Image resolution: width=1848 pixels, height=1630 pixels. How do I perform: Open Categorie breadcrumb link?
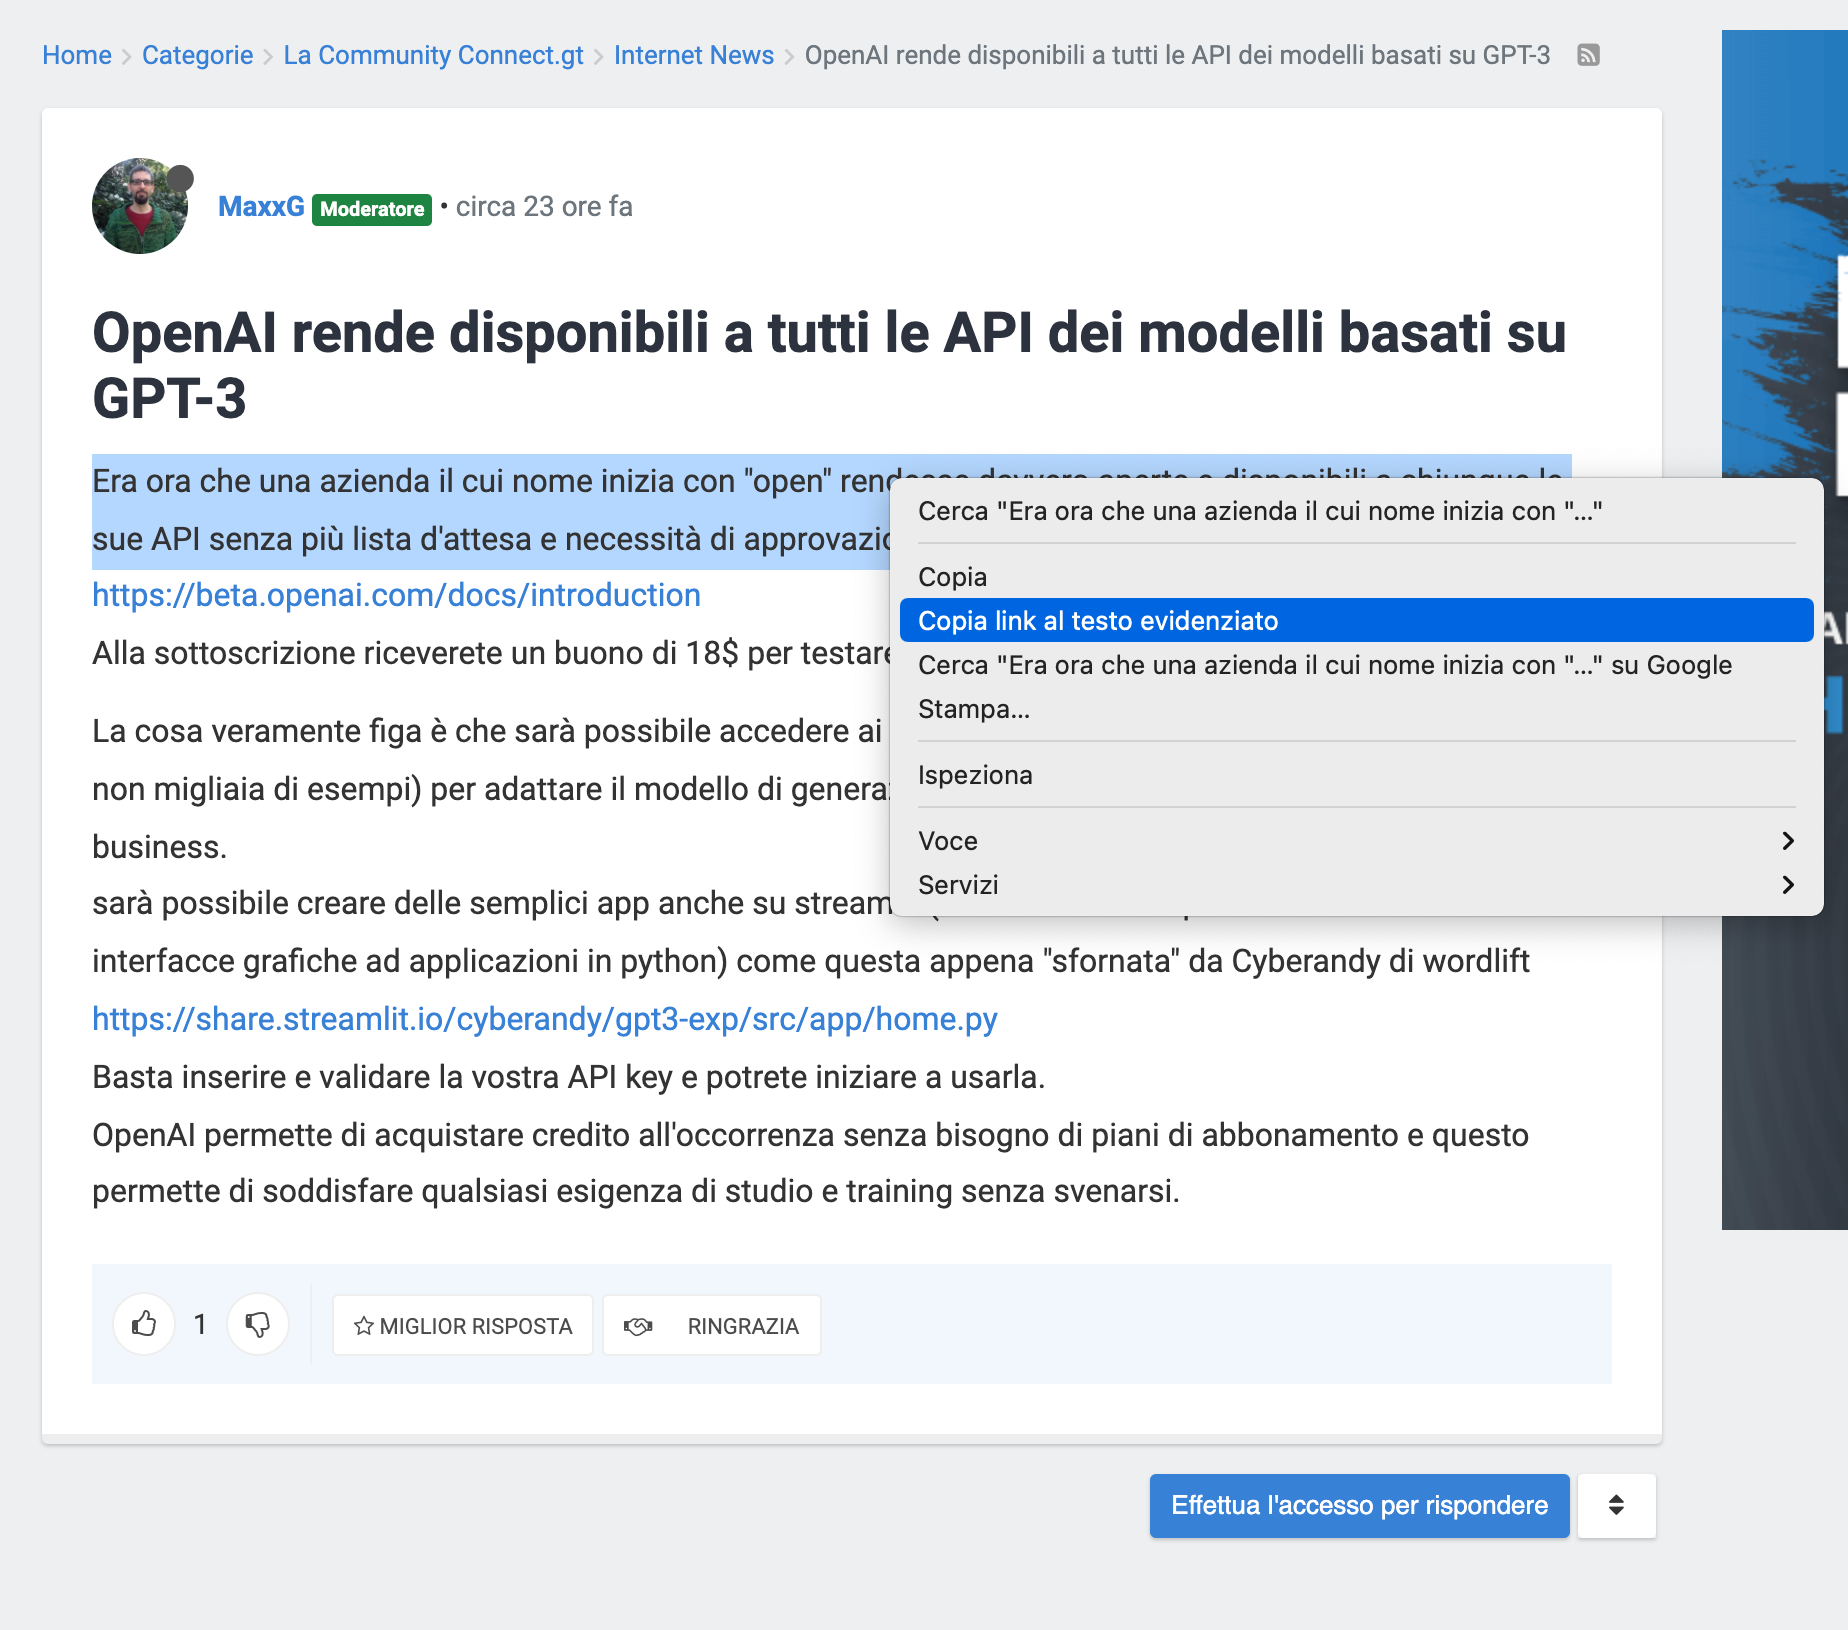(197, 55)
